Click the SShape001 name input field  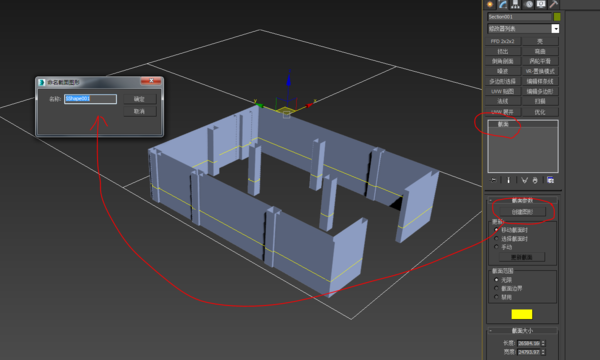point(90,99)
